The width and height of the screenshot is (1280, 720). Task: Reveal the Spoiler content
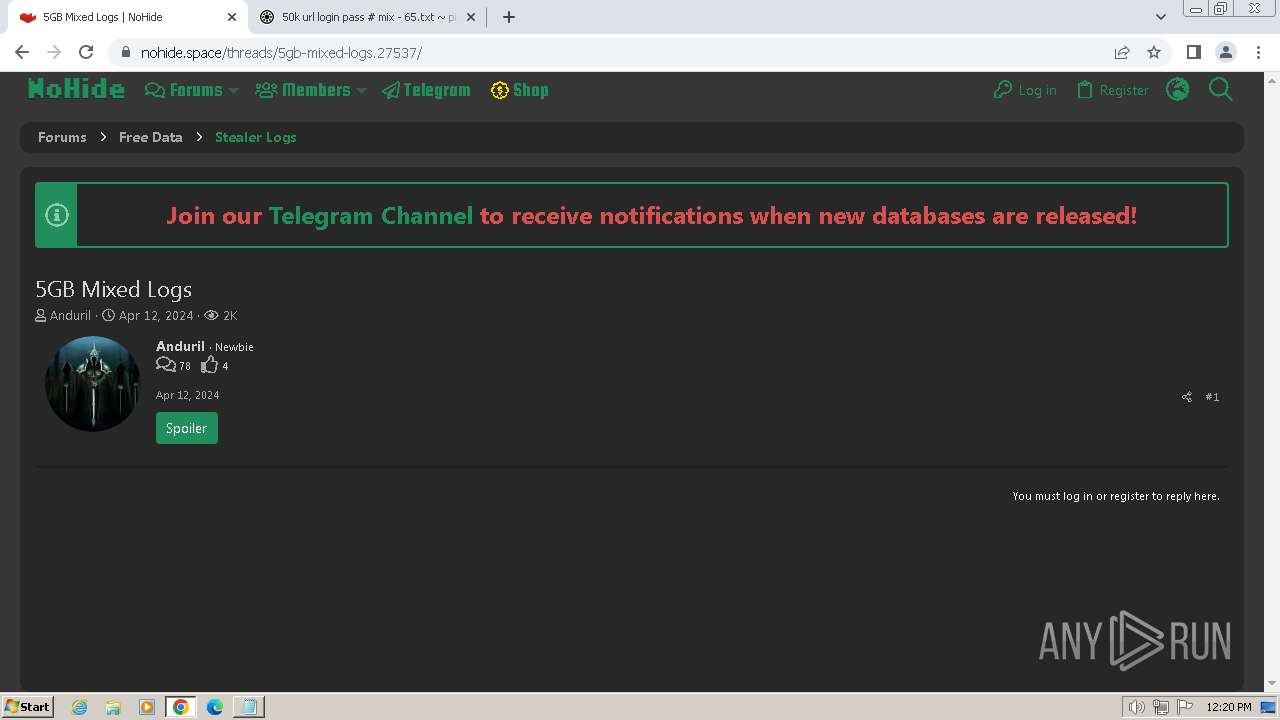(187, 428)
